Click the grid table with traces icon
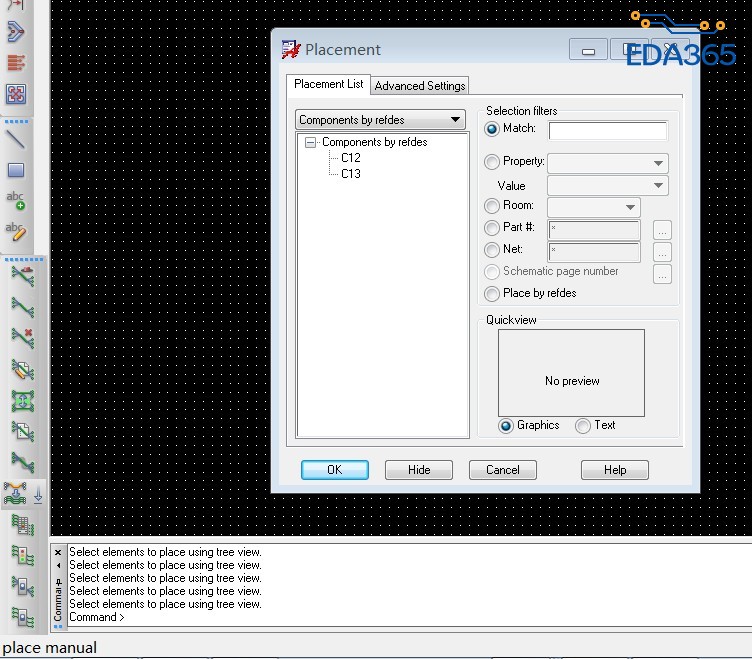Viewport: 752px width, 659px height. 23,525
